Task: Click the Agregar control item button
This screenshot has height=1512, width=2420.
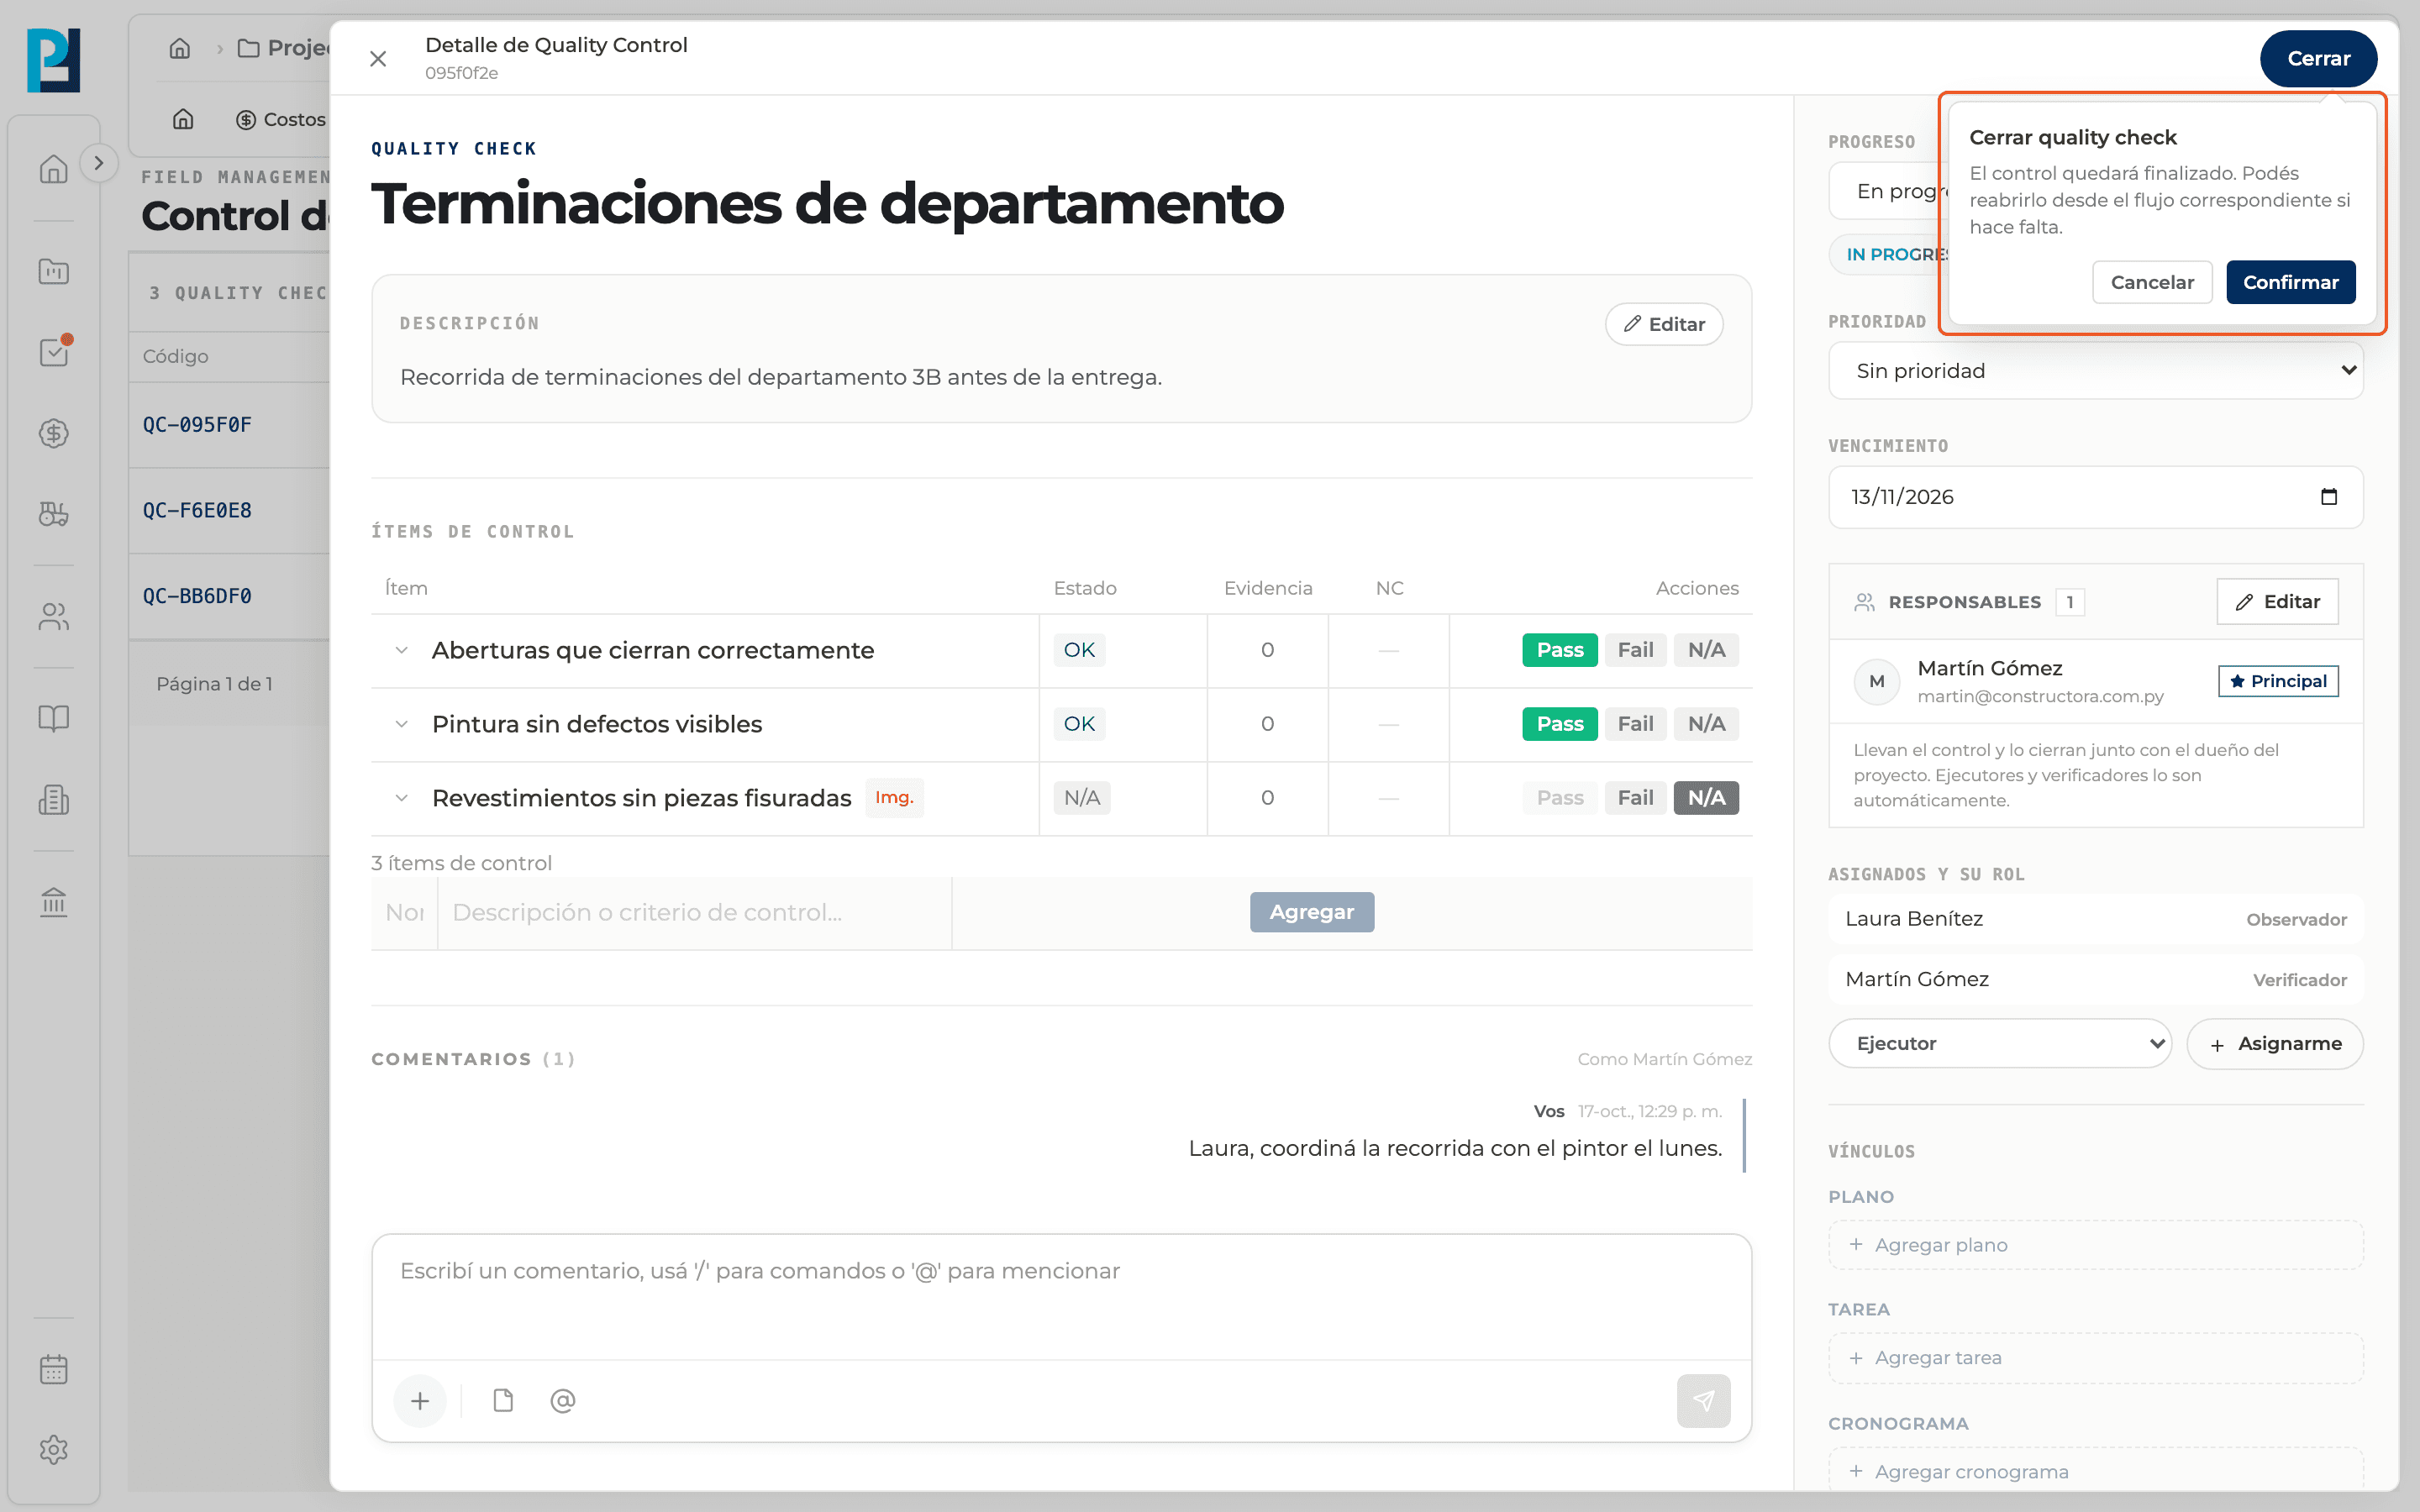Action: (1312, 912)
